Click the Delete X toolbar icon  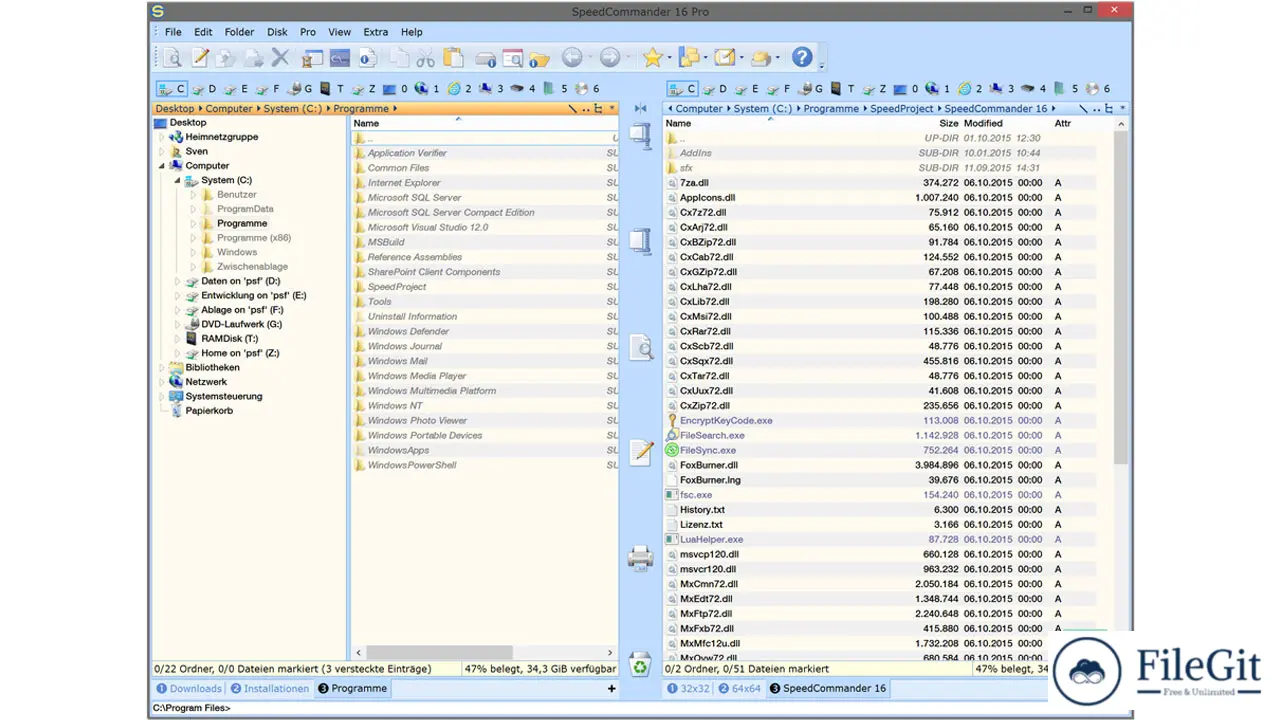(x=280, y=58)
